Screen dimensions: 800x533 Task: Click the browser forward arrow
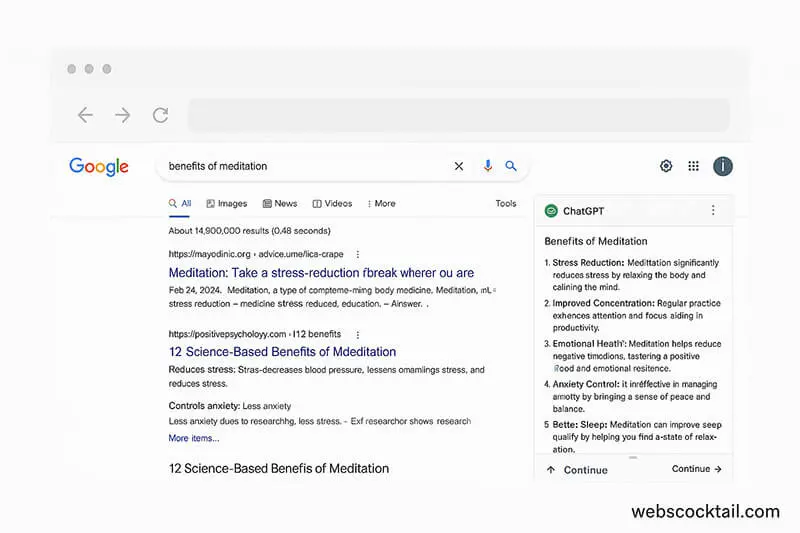122,115
